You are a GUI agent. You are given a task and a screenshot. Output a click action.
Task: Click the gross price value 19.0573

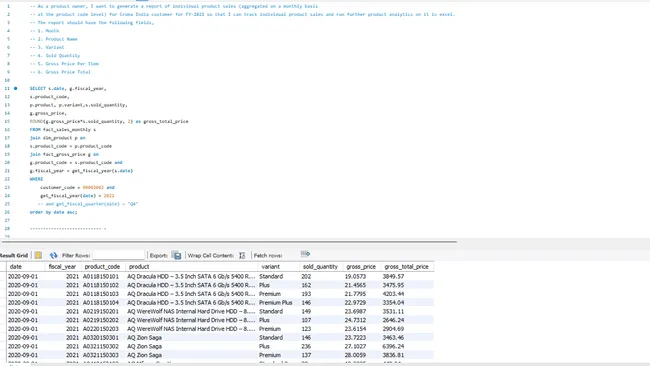pyautogui.click(x=355, y=276)
